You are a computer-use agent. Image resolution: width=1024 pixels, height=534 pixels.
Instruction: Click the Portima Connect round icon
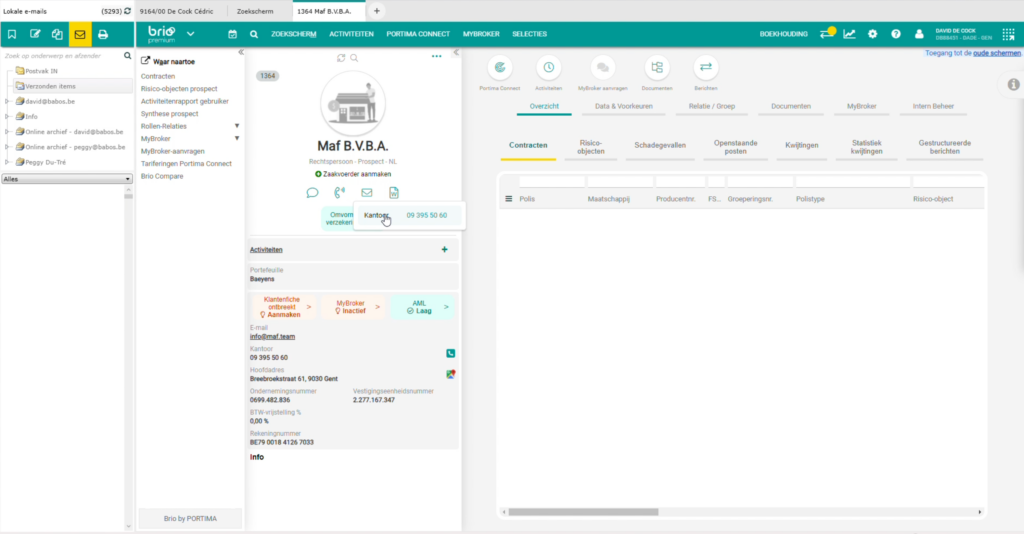(x=500, y=67)
